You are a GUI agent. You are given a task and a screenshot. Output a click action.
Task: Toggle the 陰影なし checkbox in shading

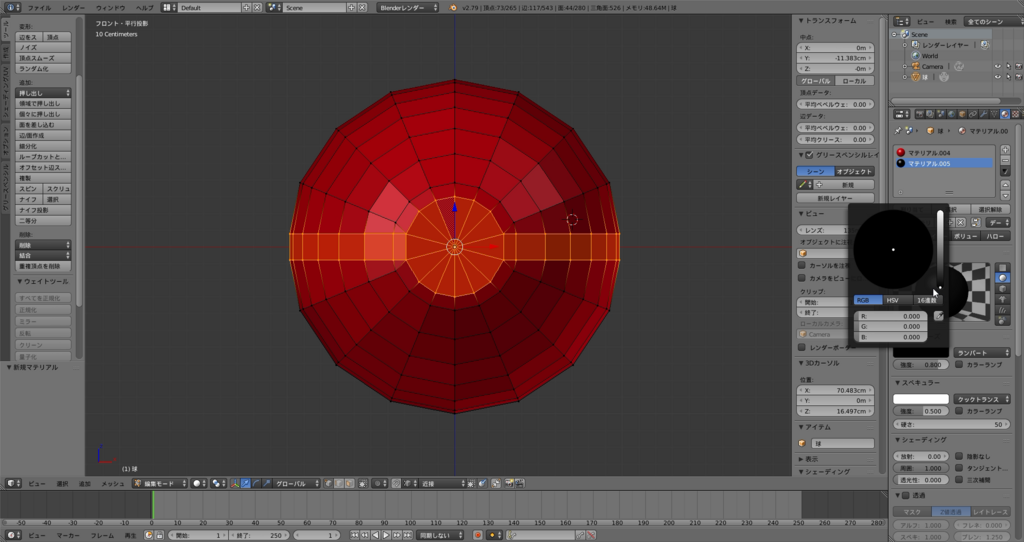coord(958,455)
